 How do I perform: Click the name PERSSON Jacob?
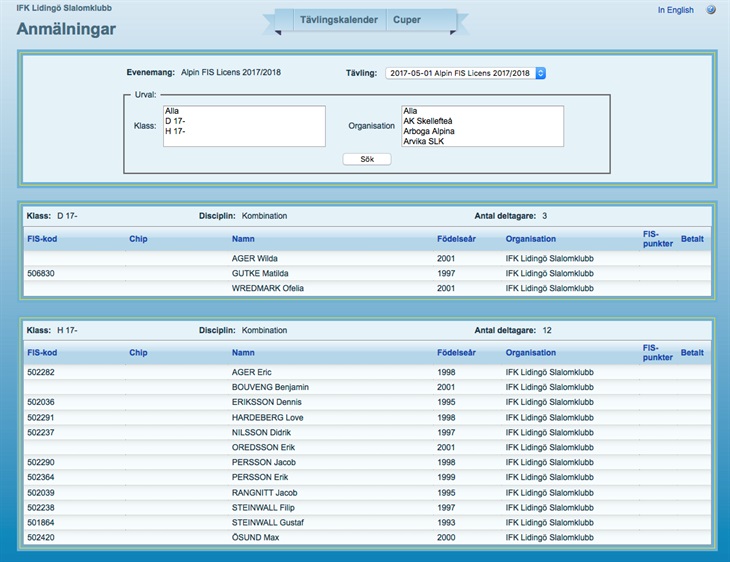(x=264, y=462)
